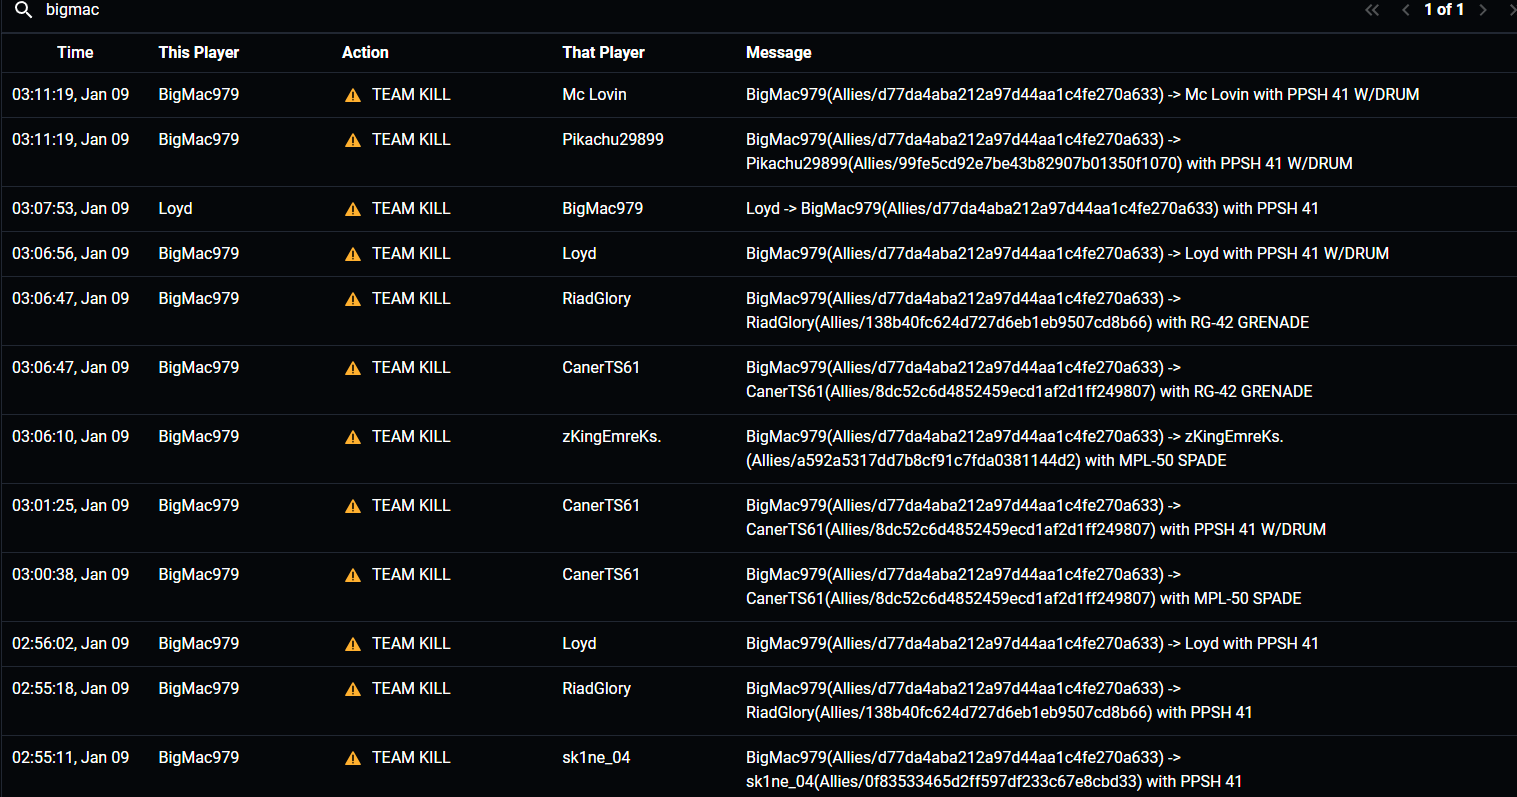Click the '1 of 1' page indicator
Image resolution: width=1517 pixels, height=797 pixels.
point(1444,10)
